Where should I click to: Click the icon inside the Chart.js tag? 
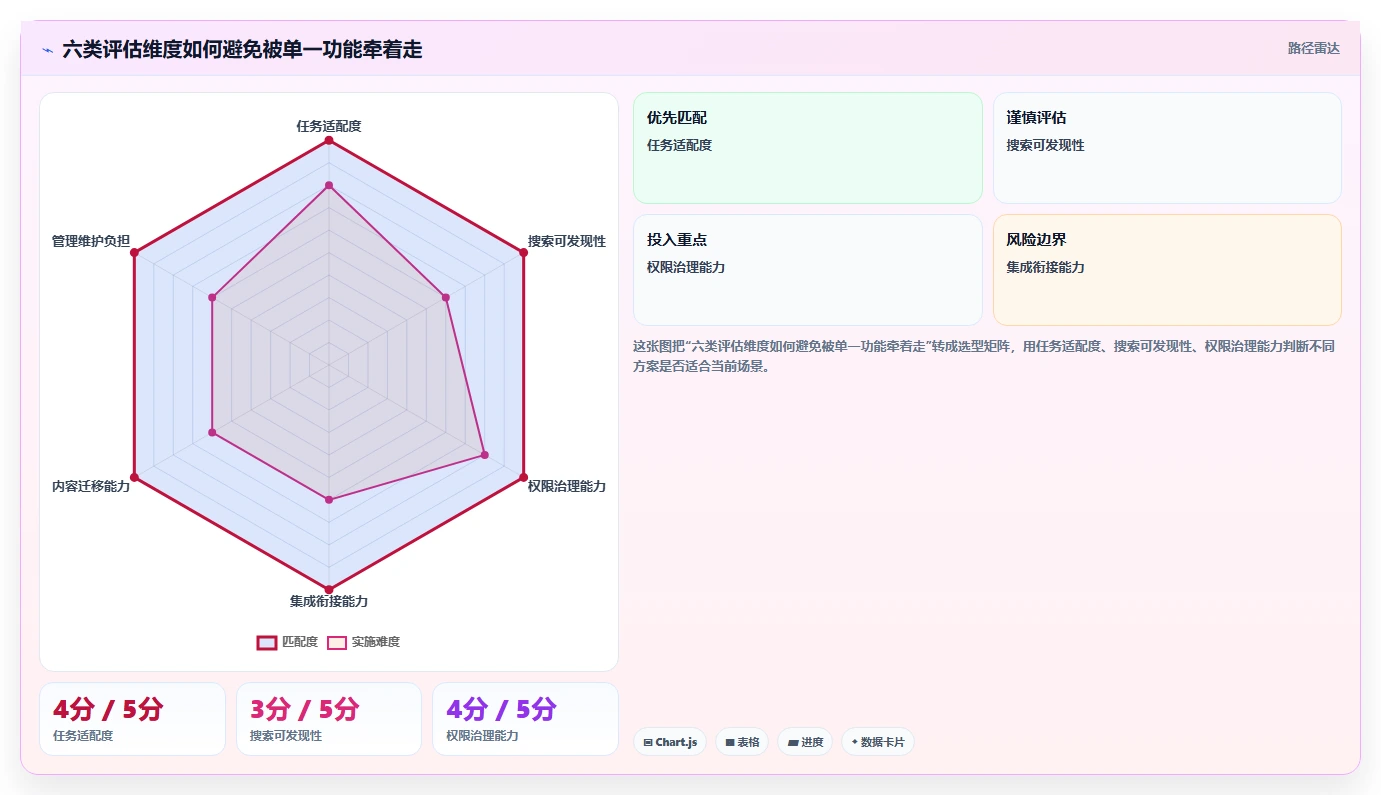click(648, 743)
